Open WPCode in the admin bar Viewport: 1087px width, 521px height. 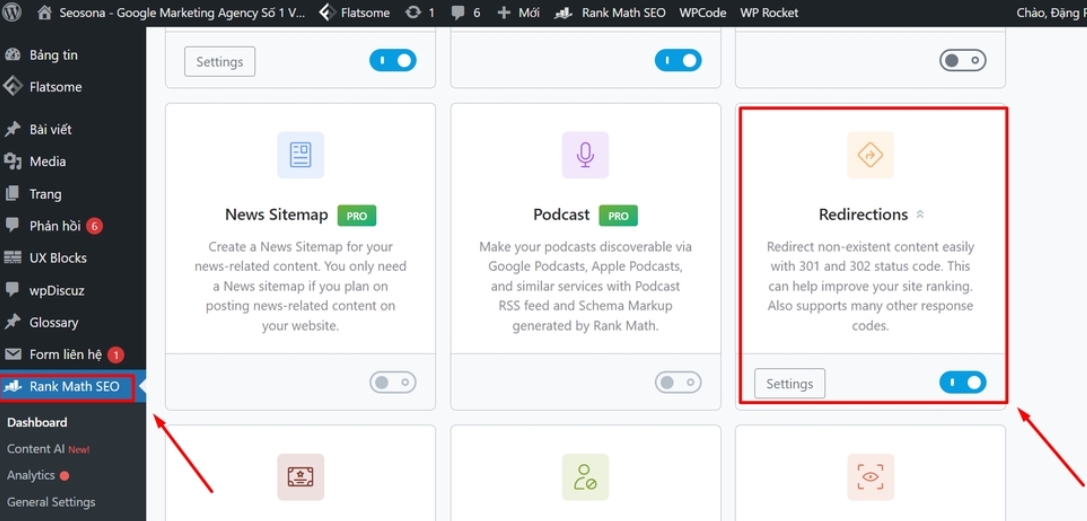point(702,12)
